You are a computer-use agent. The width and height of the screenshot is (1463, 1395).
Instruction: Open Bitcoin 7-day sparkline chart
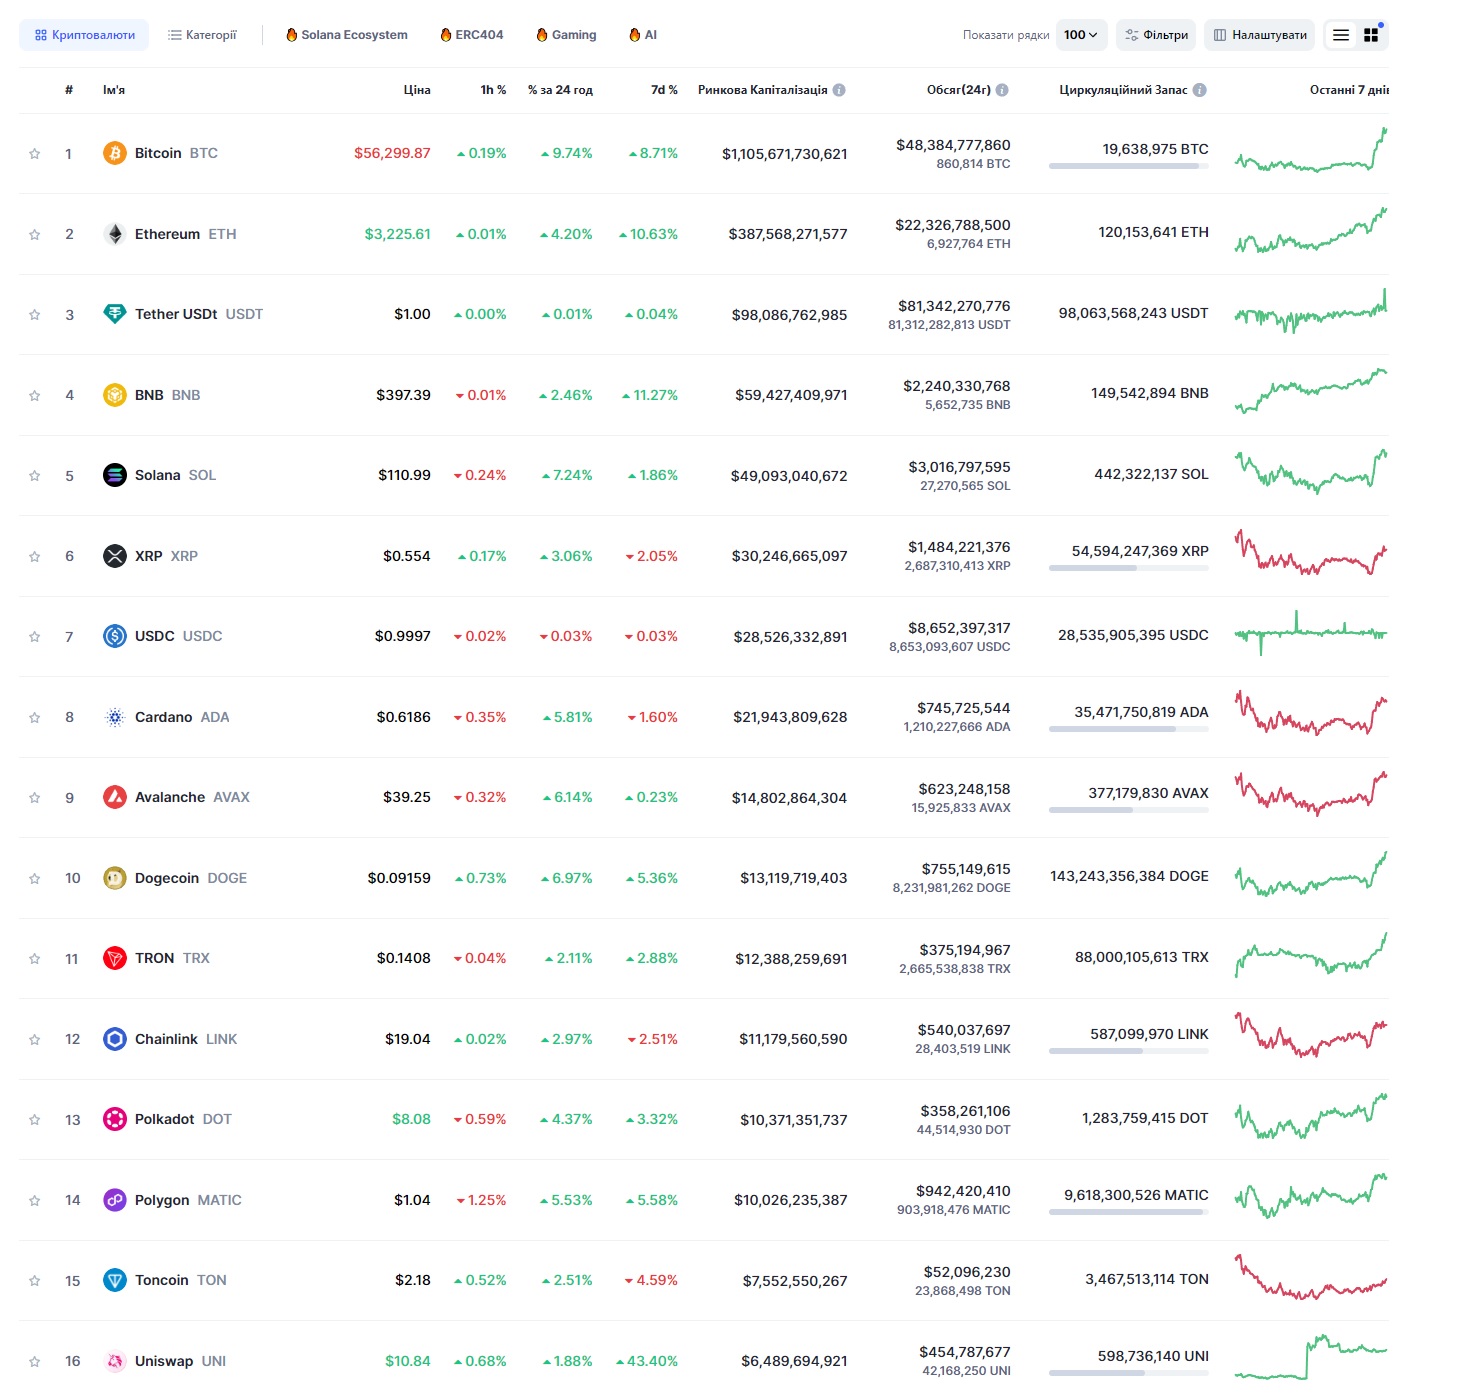point(1311,150)
